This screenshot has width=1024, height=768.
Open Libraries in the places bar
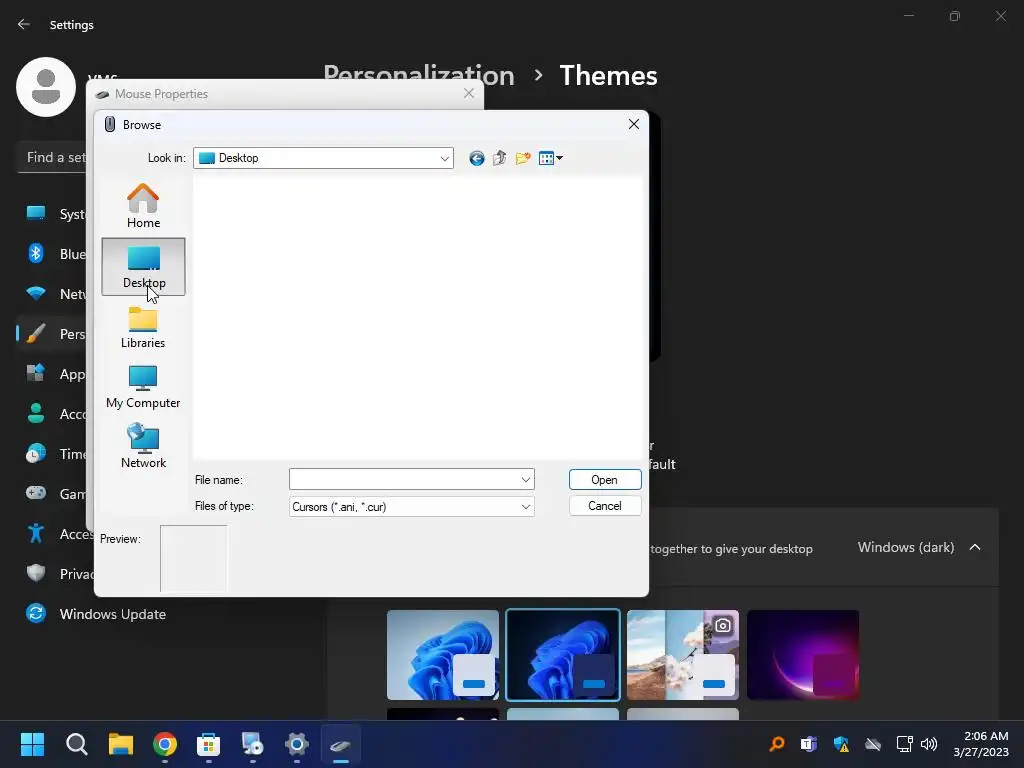143,327
